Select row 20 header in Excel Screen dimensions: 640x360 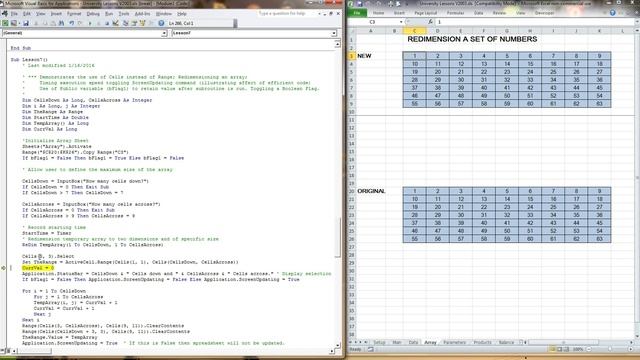click(x=351, y=191)
